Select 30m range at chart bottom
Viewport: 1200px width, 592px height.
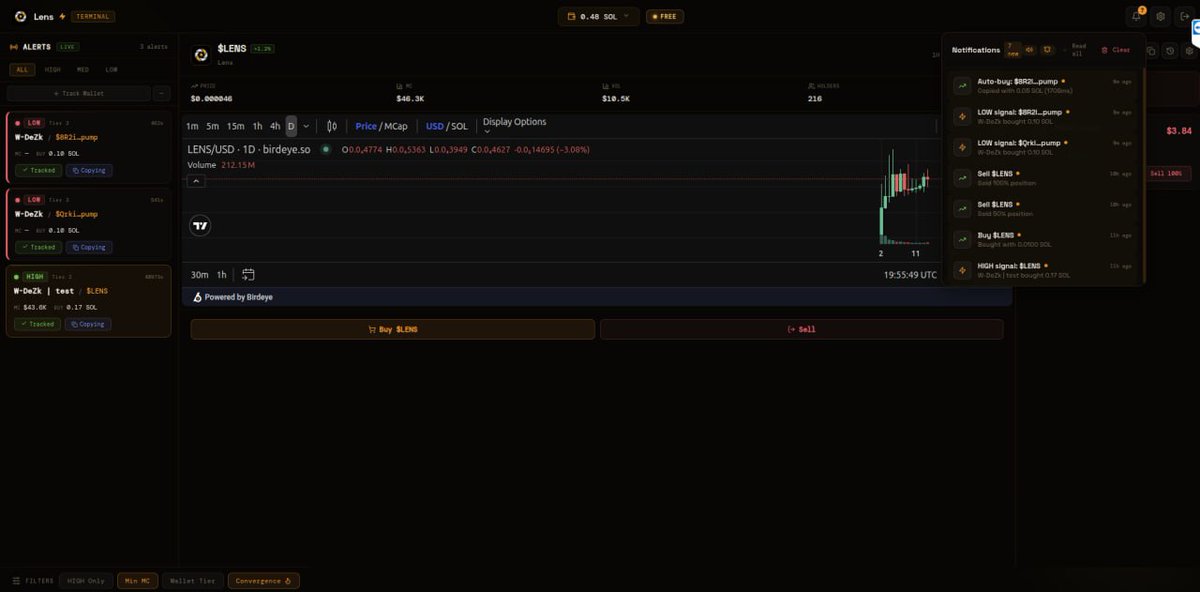tap(200, 274)
